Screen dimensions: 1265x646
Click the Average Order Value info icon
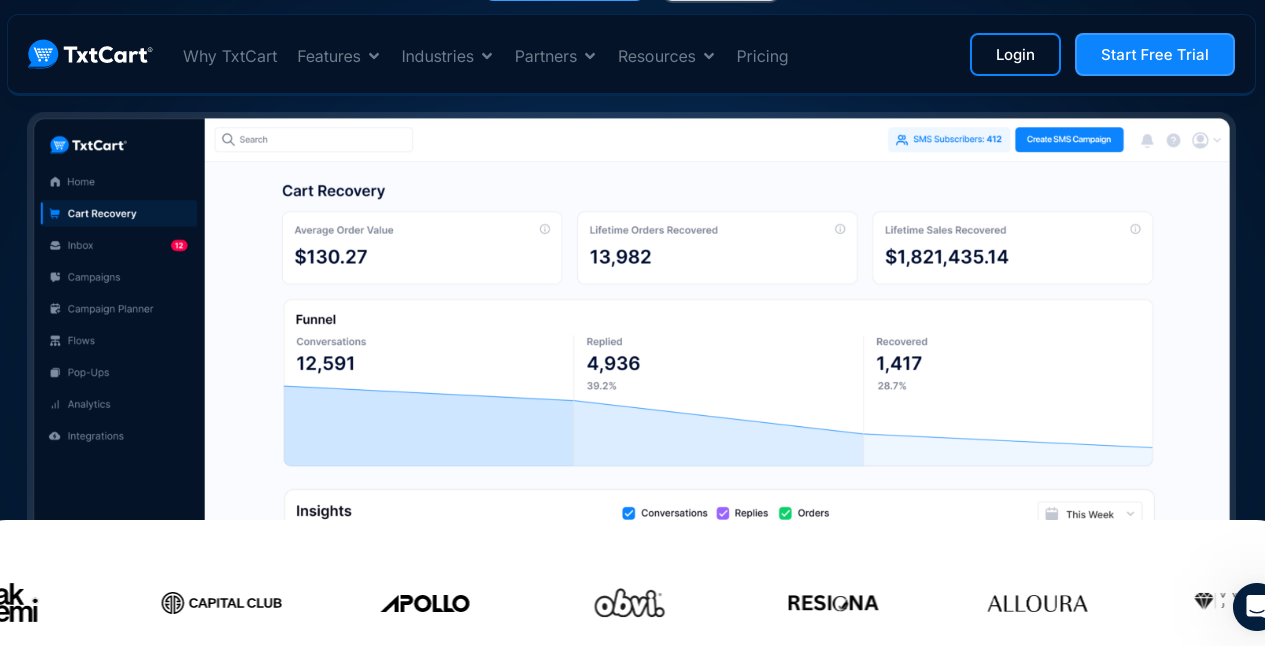point(545,229)
